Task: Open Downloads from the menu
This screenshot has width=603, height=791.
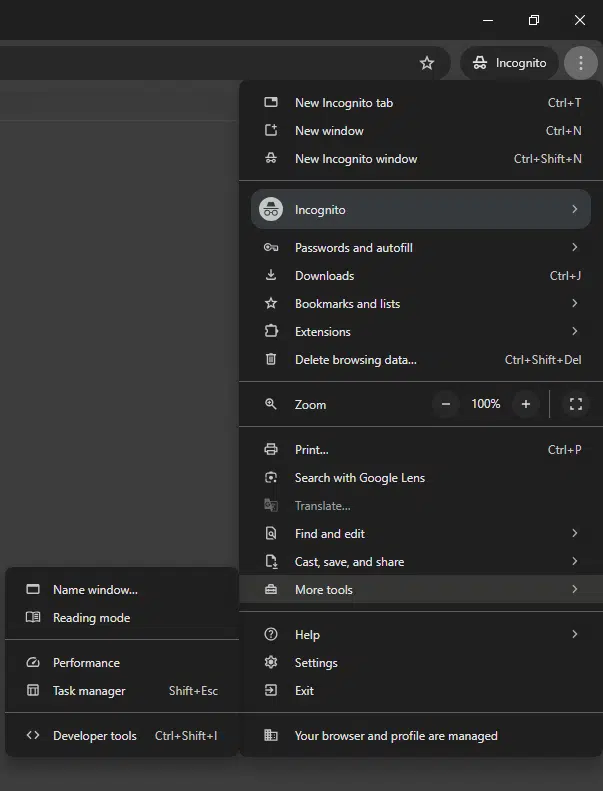Action: pyautogui.click(x=324, y=276)
